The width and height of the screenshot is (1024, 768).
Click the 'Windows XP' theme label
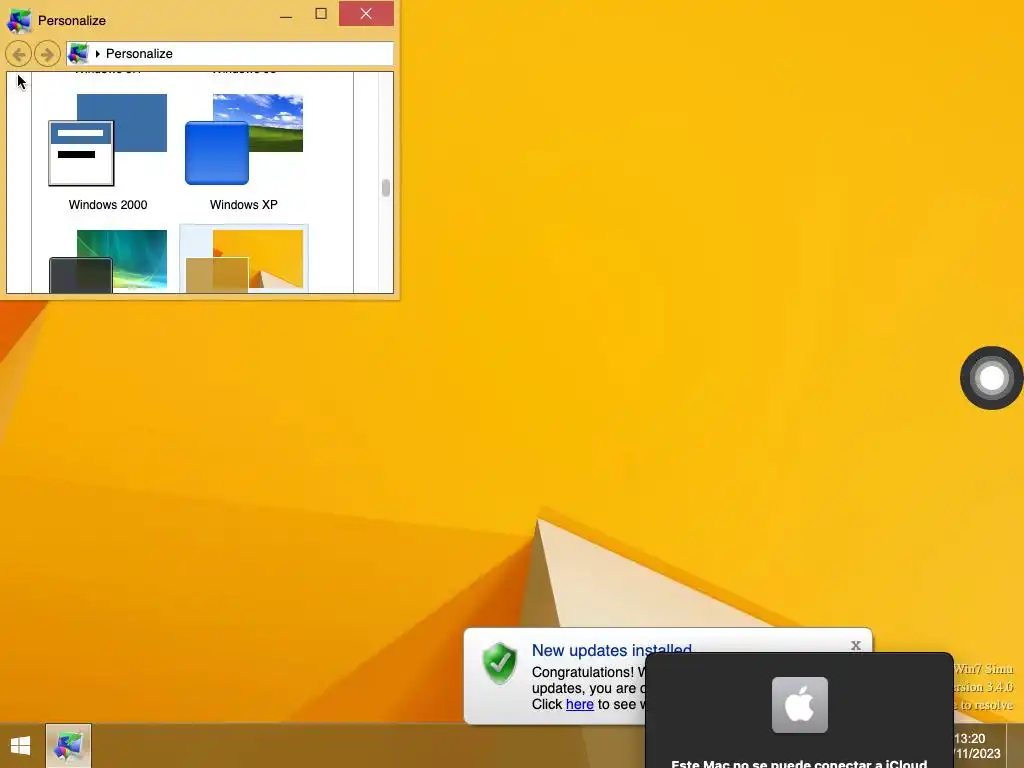pos(244,205)
